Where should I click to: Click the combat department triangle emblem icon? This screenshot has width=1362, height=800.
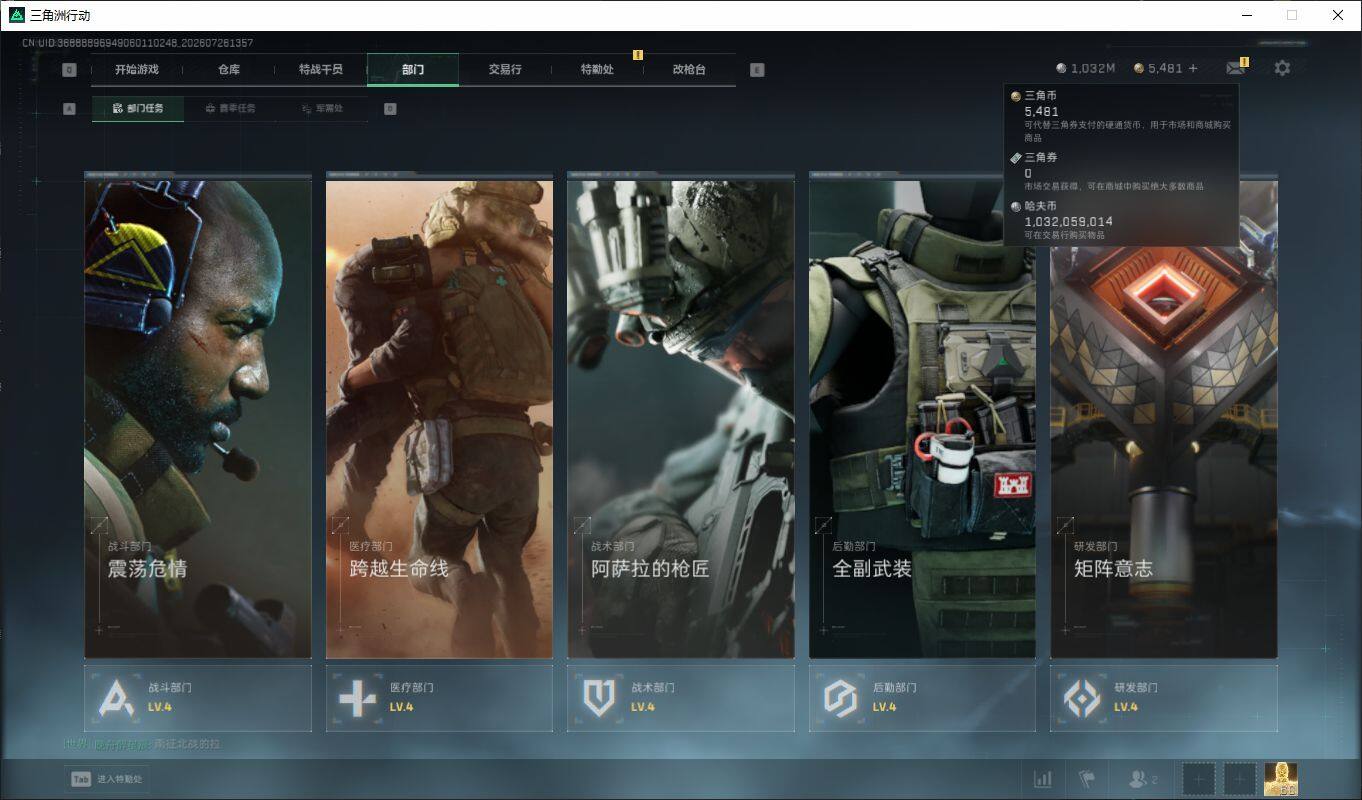[x=116, y=698]
